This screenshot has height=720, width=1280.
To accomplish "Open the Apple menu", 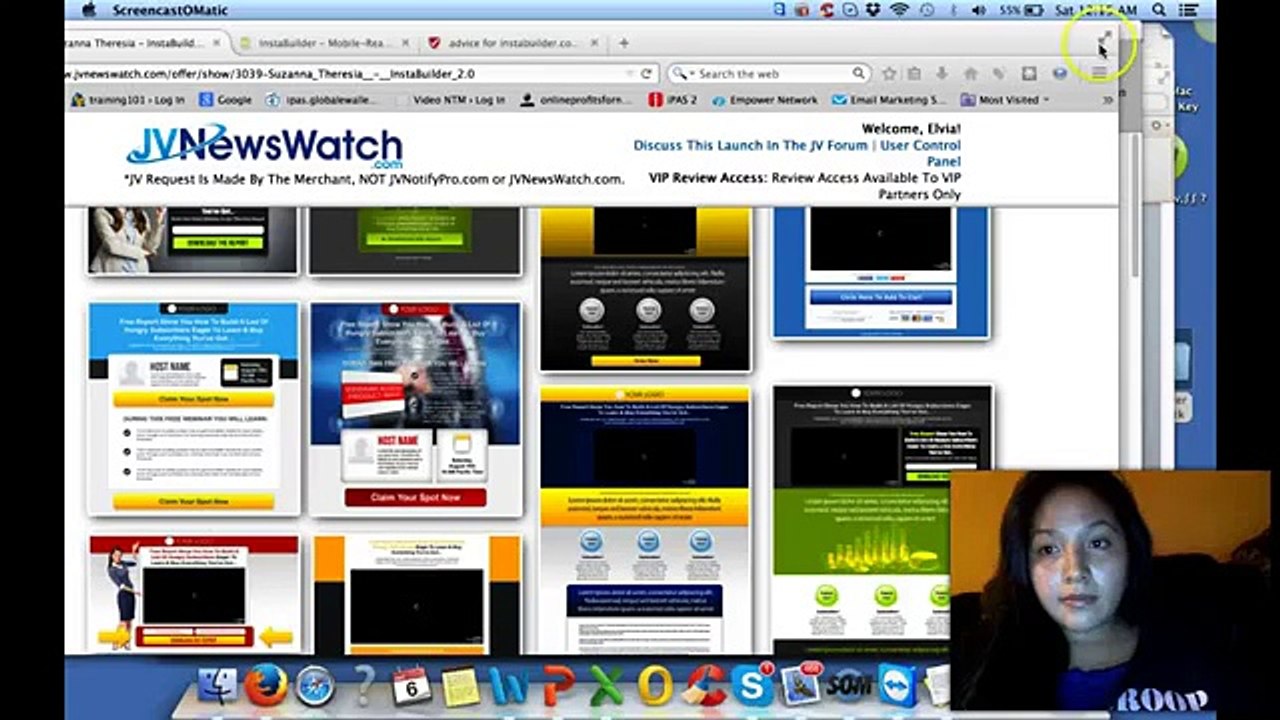I will coord(88,10).
